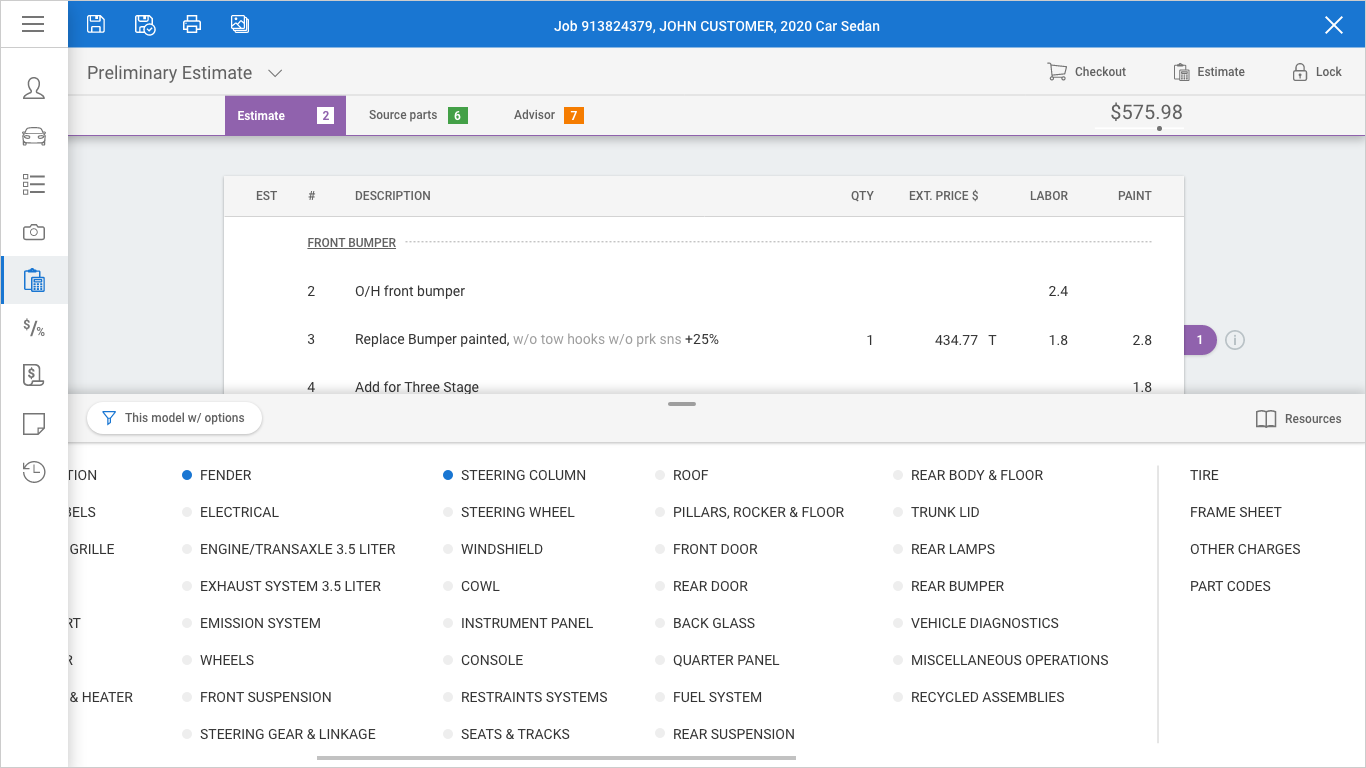Open the camera photos sidebar icon
This screenshot has width=1366, height=768.
point(34,232)
